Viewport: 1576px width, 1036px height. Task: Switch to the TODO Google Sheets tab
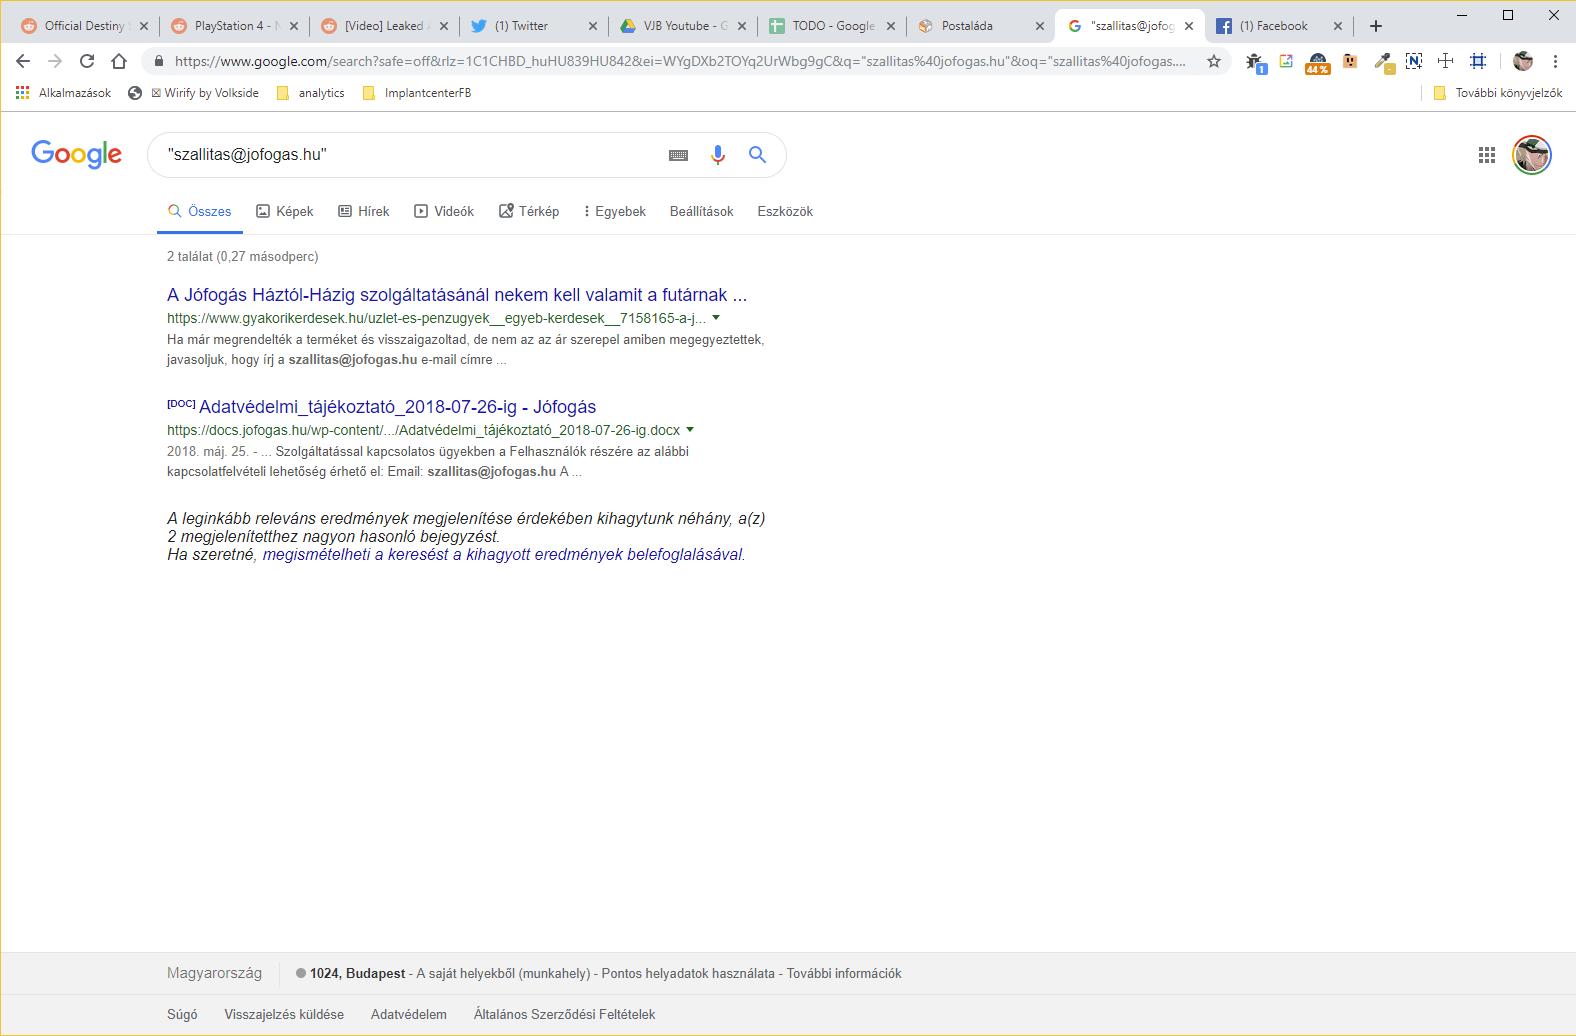pyautogui.click(x=832, y=26)
